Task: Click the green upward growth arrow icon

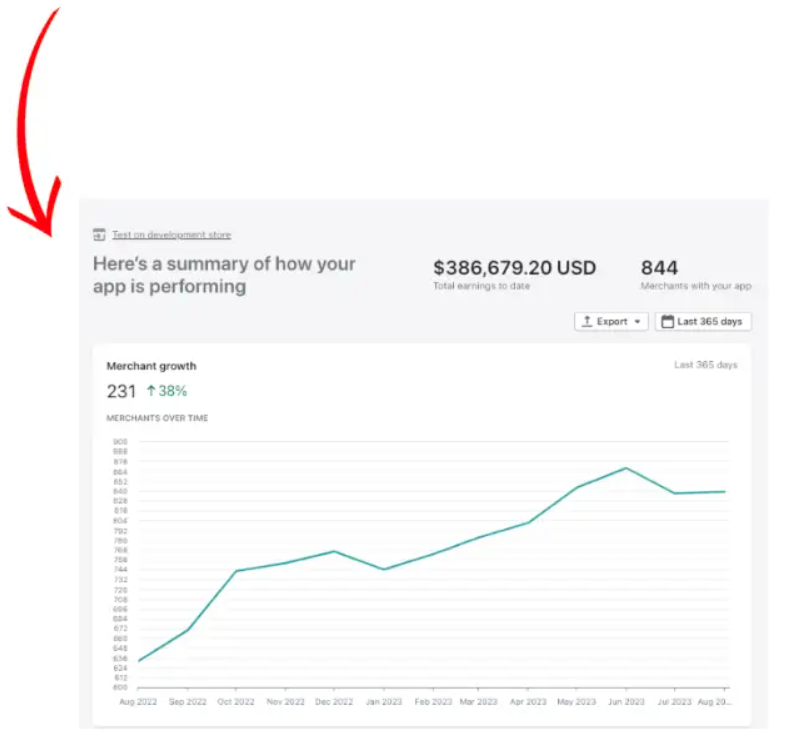Action: coord(150,391)
